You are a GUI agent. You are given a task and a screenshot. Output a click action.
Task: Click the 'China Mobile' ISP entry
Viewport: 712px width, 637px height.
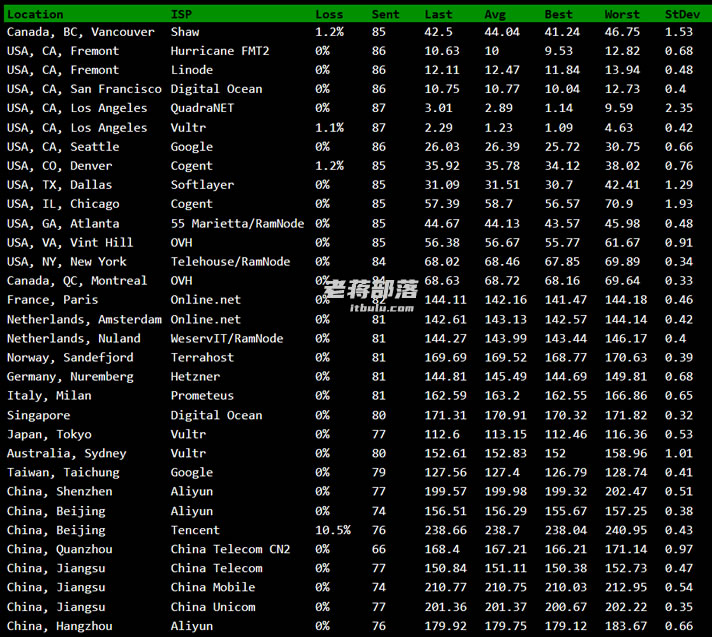click(213, 588)
